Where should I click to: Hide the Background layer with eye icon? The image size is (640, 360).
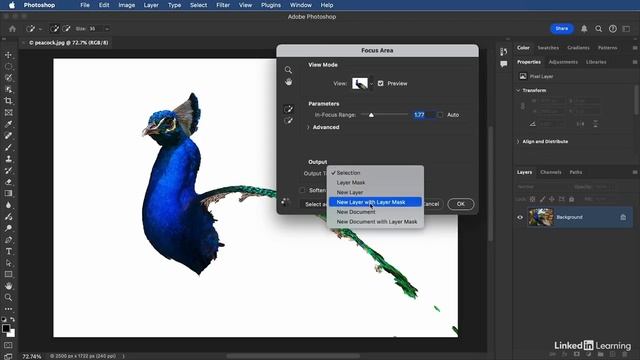pos(520,217)
